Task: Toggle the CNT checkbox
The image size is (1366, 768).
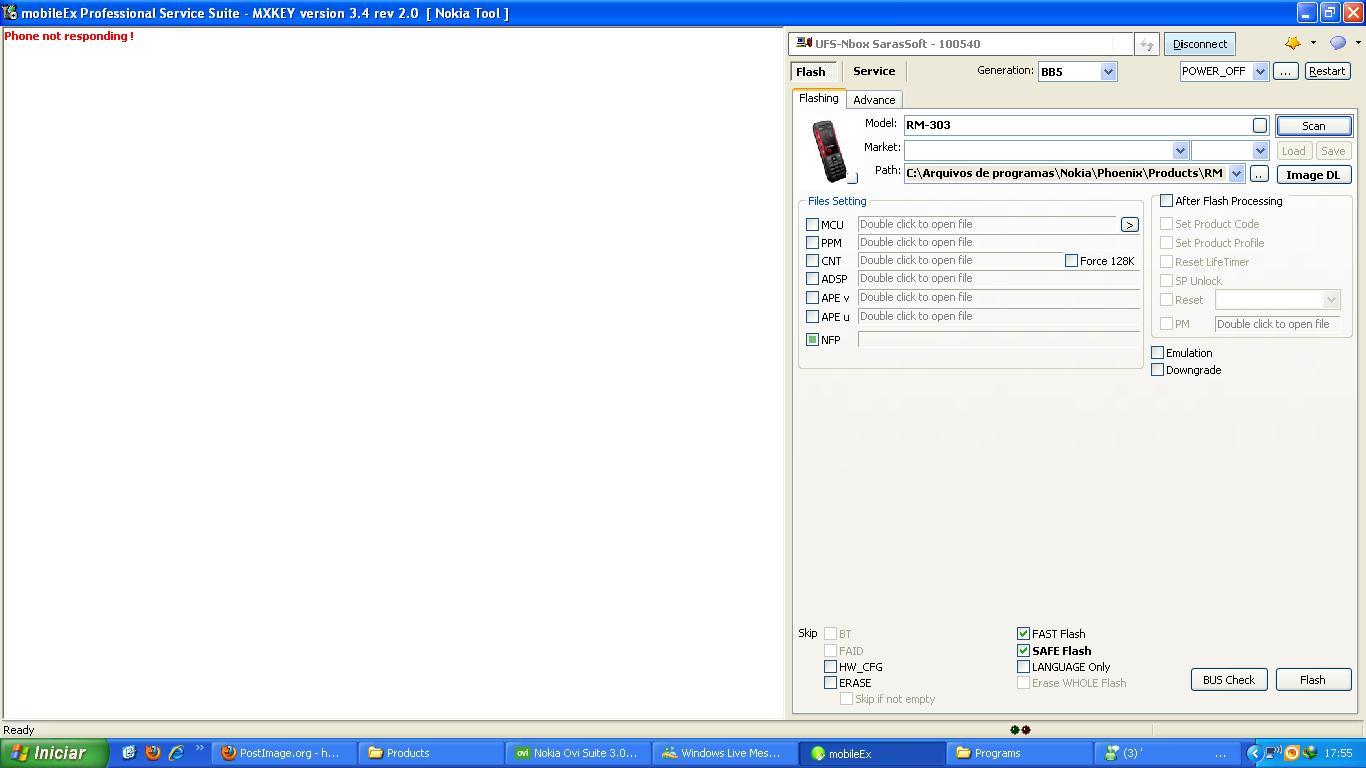Action: pos(812,261)
